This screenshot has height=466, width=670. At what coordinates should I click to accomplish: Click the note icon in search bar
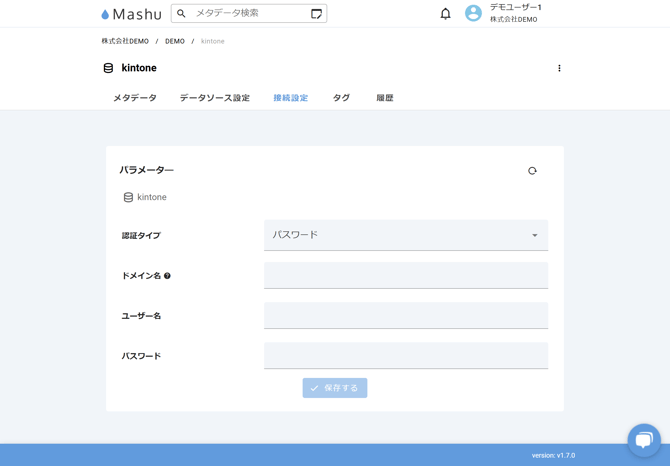[316, 14]
